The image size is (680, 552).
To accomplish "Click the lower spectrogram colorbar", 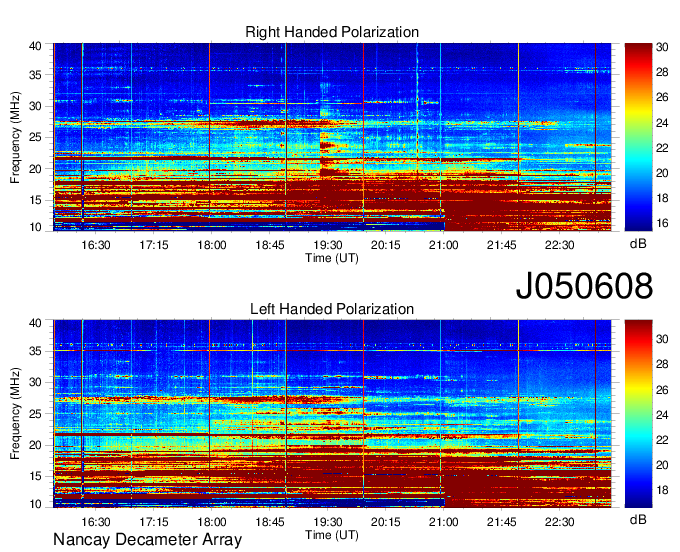I will coord(638,414).
